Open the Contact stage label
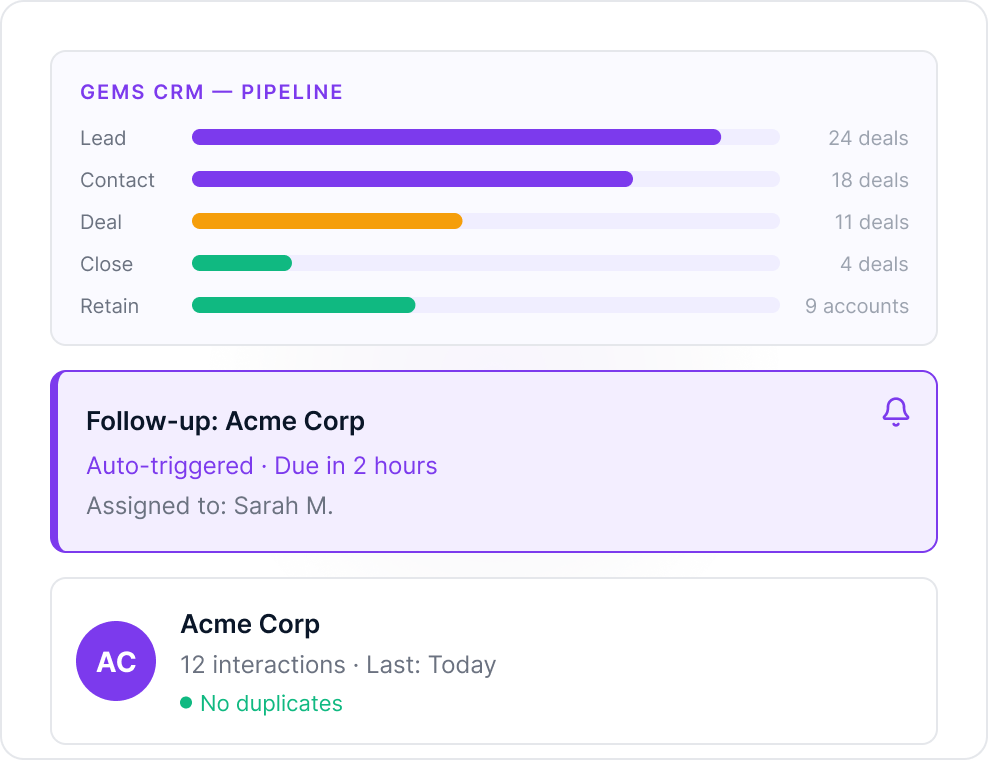 (117, 180)
